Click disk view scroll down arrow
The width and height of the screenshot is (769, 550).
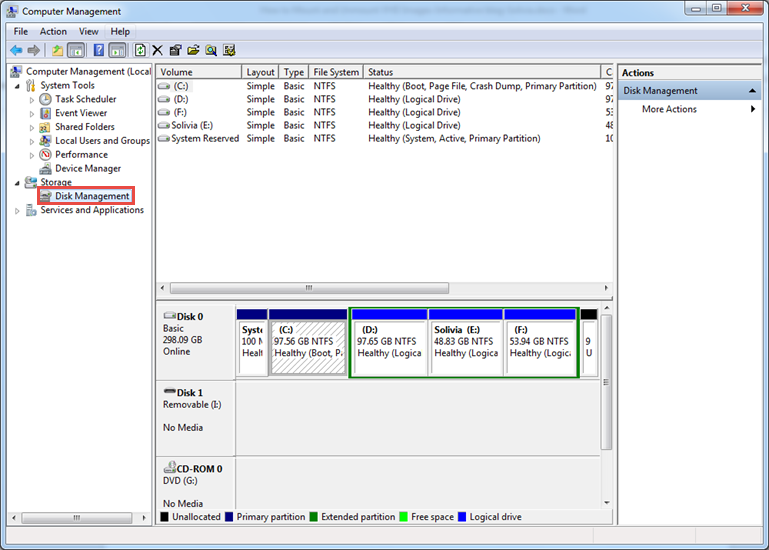pos(607,503)
